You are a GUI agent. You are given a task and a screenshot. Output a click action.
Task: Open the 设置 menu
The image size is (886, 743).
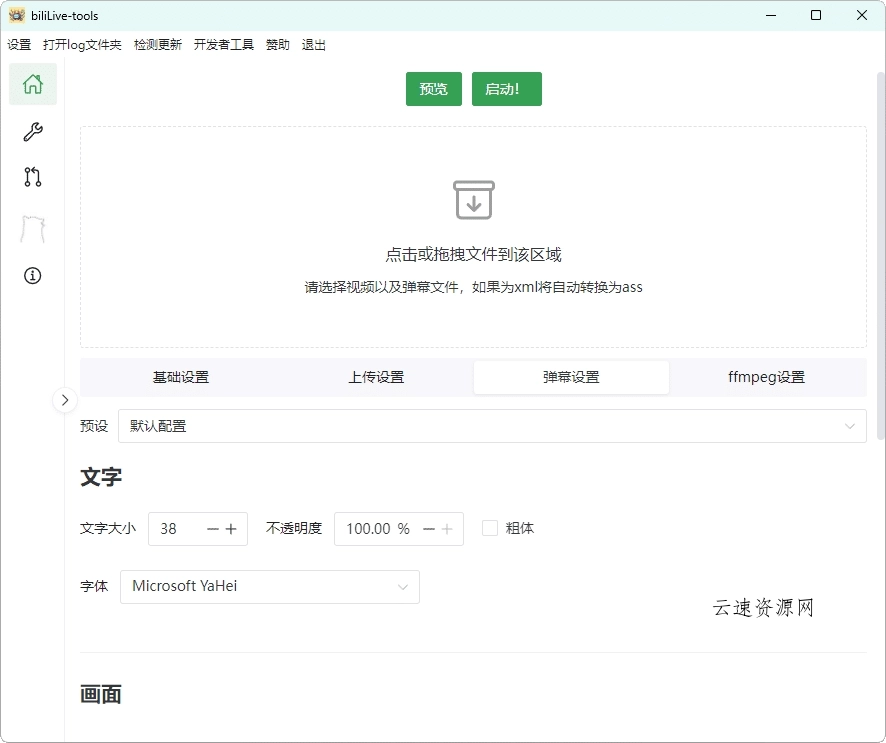(19, 44)
